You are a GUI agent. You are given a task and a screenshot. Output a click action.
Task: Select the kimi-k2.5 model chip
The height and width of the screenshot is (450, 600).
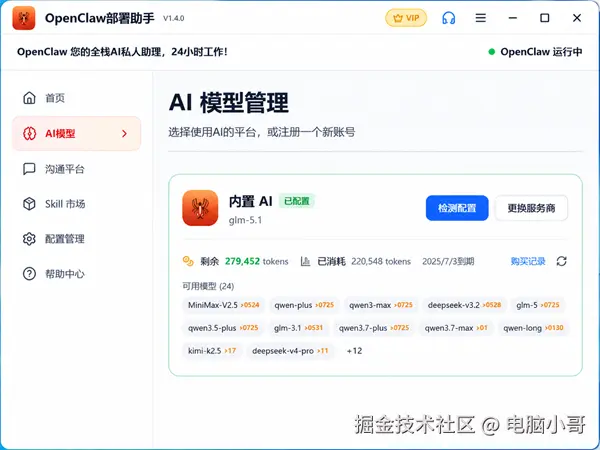212,351
